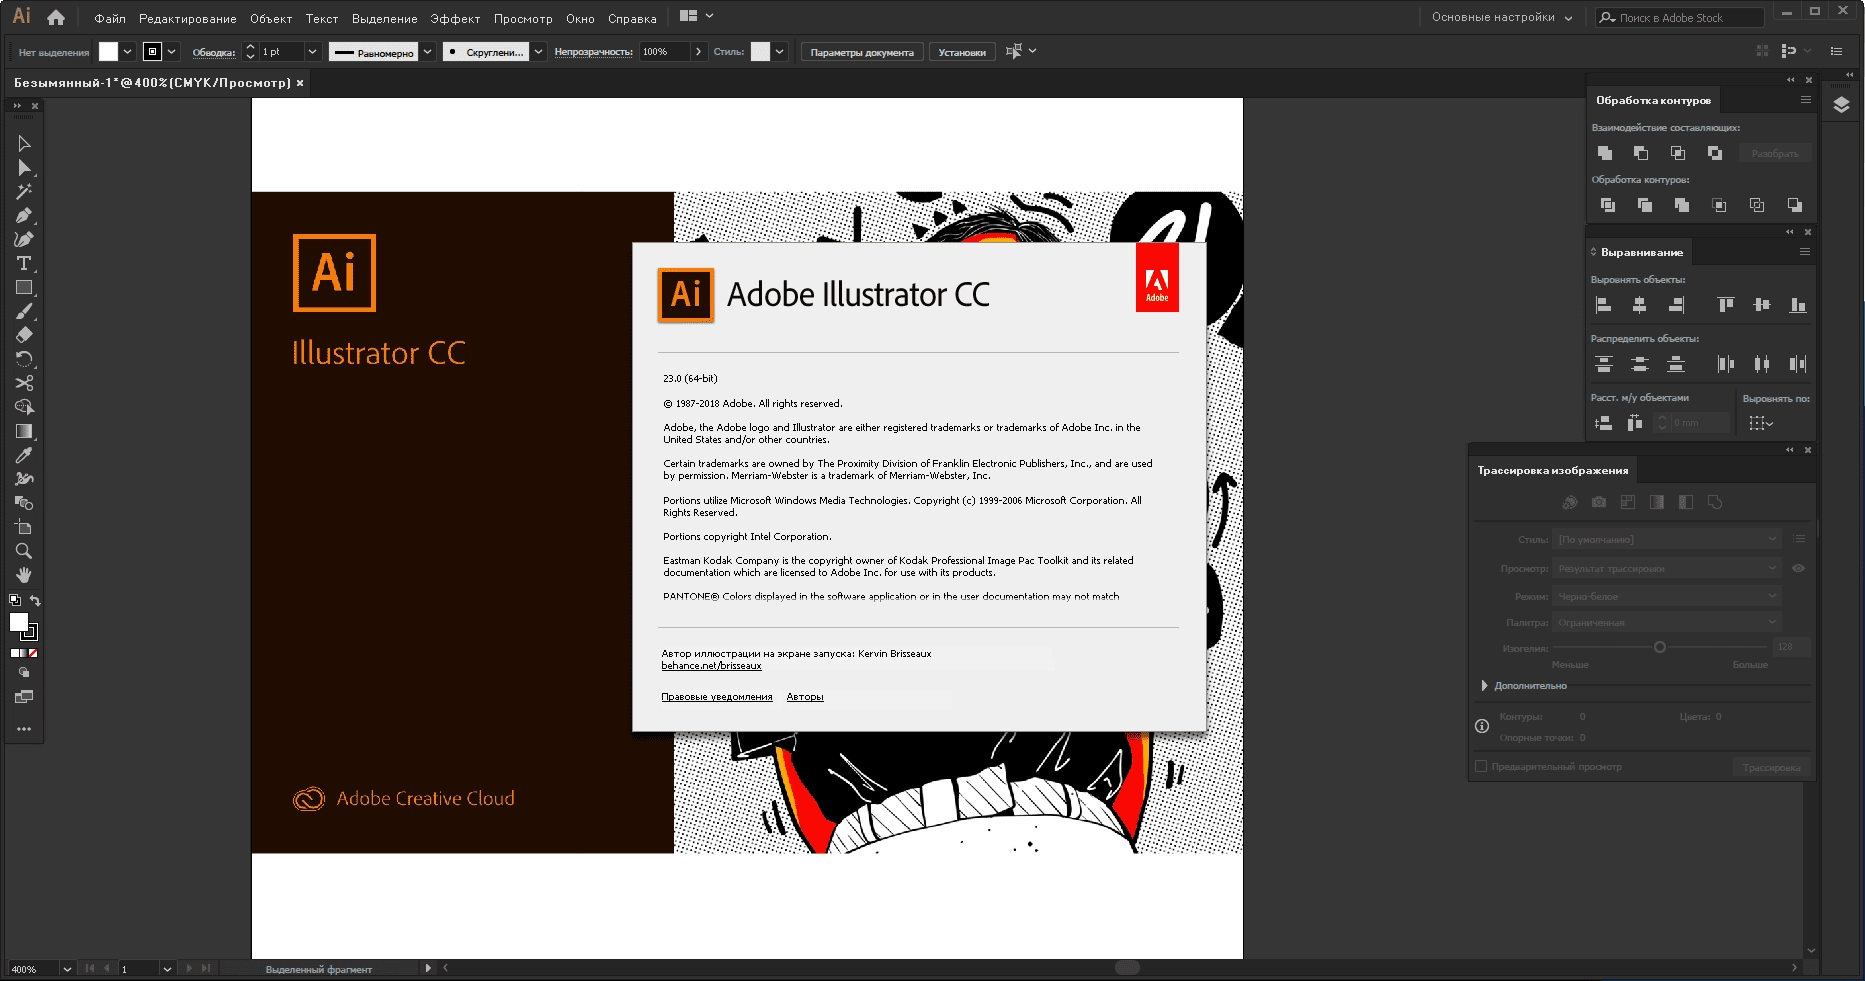The image size is (1865, 981).
Task: Expand the Дополнительно section
Action: pos(1484,686)
